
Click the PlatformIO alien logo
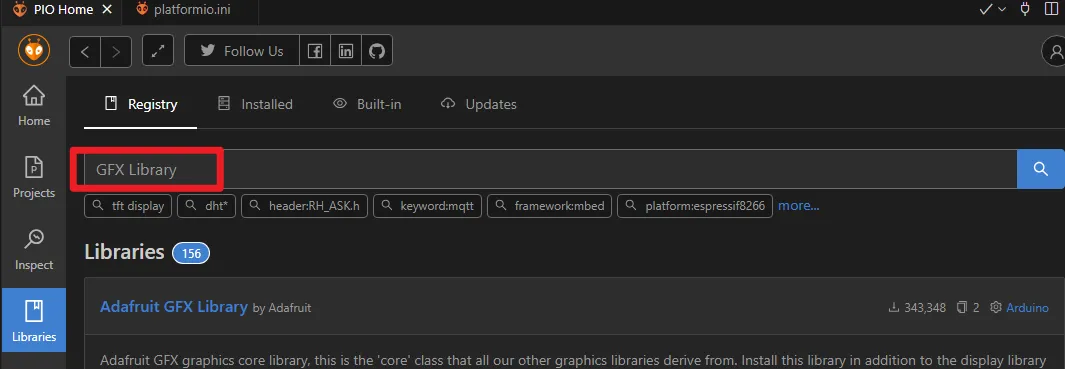point(34,51)
